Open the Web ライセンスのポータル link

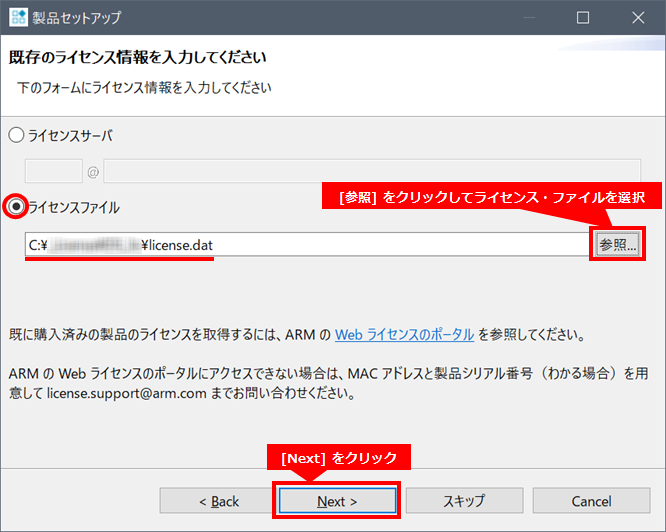pyautogui.click(x=404, y=335)
